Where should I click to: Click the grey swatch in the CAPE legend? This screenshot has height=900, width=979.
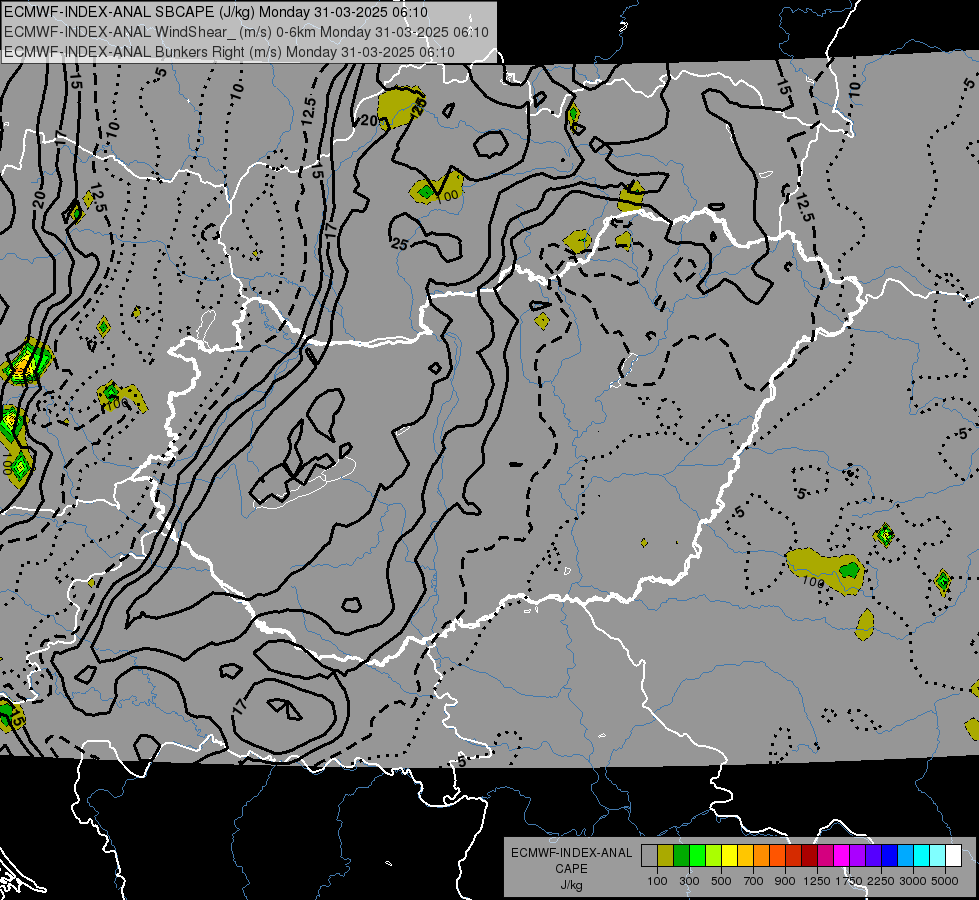[x=649, y=855]
